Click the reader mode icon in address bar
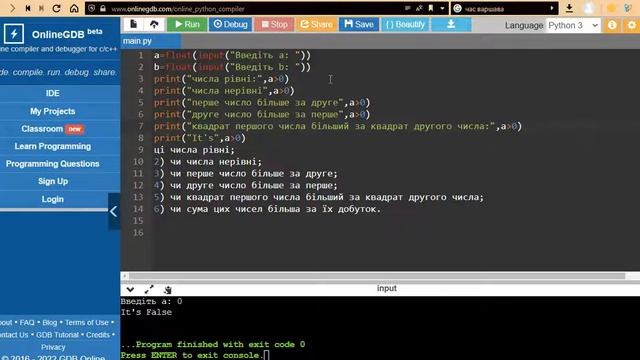 tap(407, 8)
